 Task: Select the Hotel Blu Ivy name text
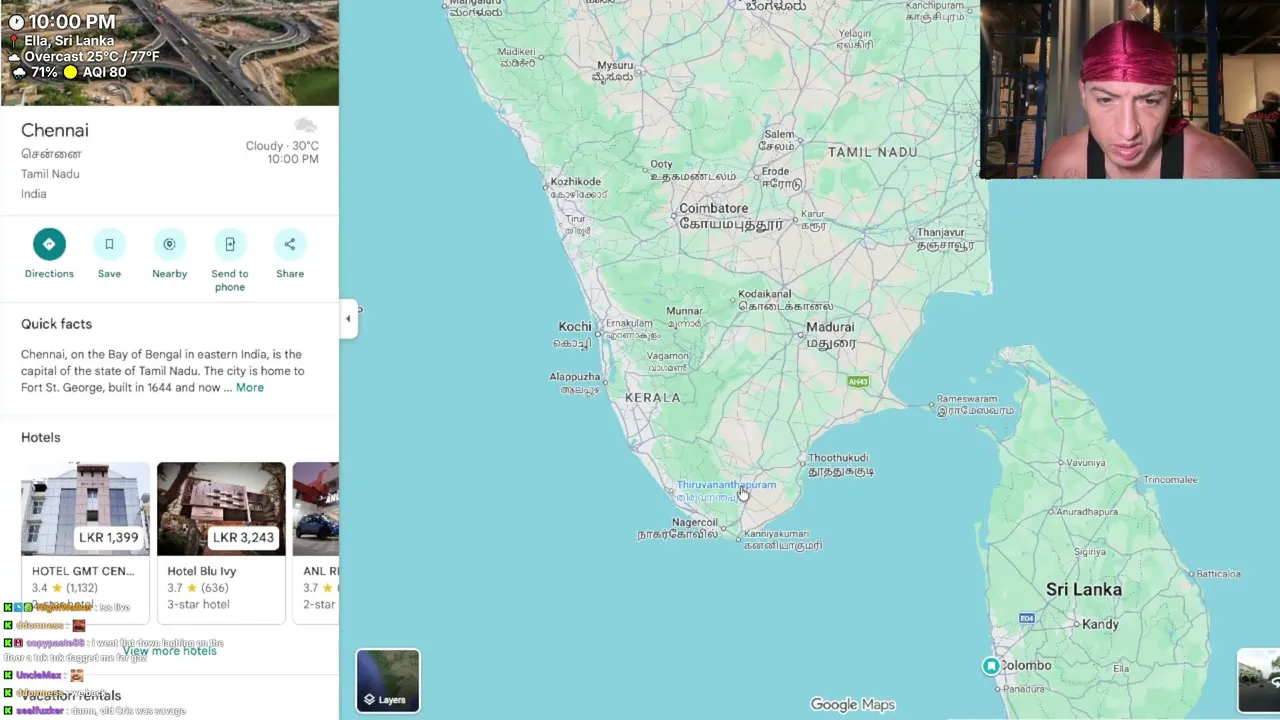[x=201, y=571]
